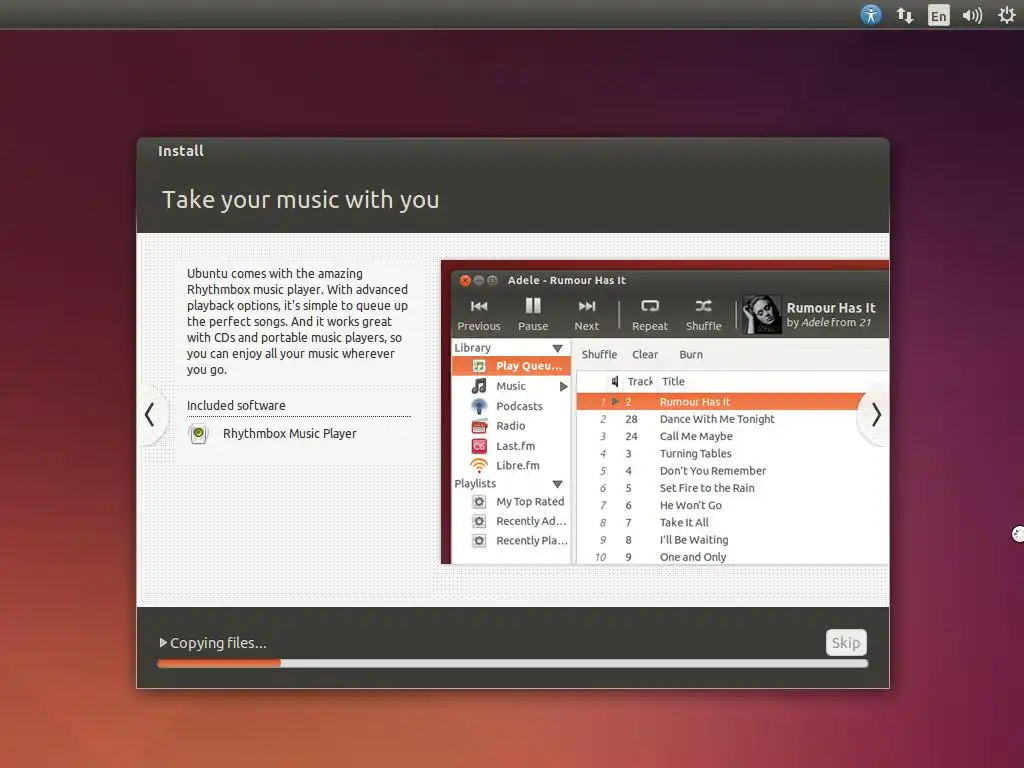1024x768 pixels.
Task: Open the Recently Added playlist icon
Action: (479, 521)
